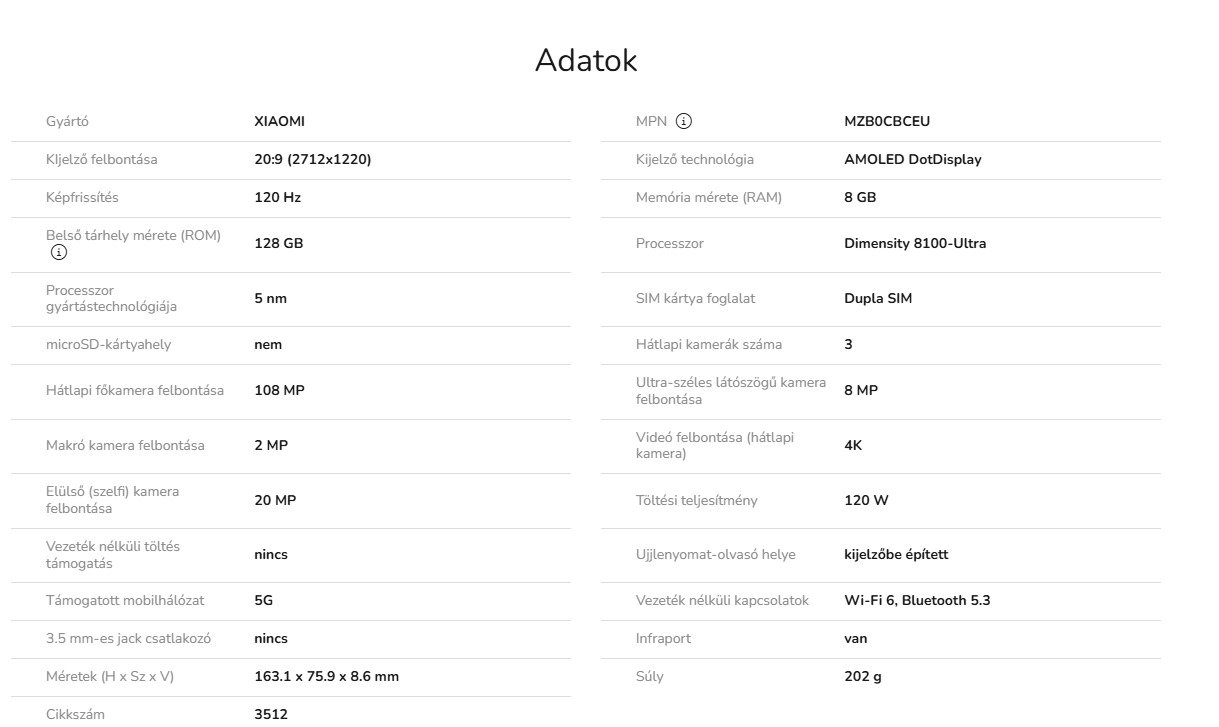Click the 120 W charging power value
This screenshot has width=1219, height=727.
coord(866,500)
